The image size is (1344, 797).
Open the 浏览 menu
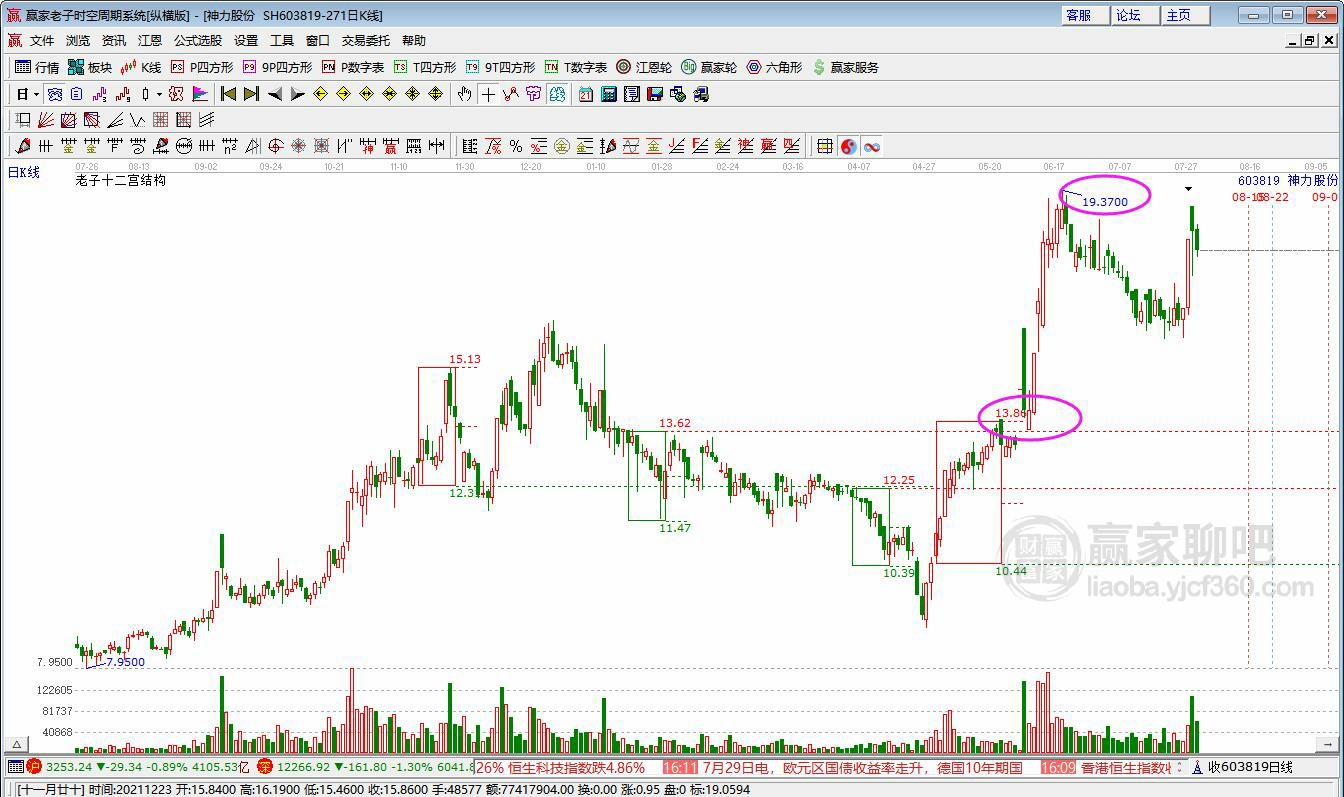coord(78,41)
